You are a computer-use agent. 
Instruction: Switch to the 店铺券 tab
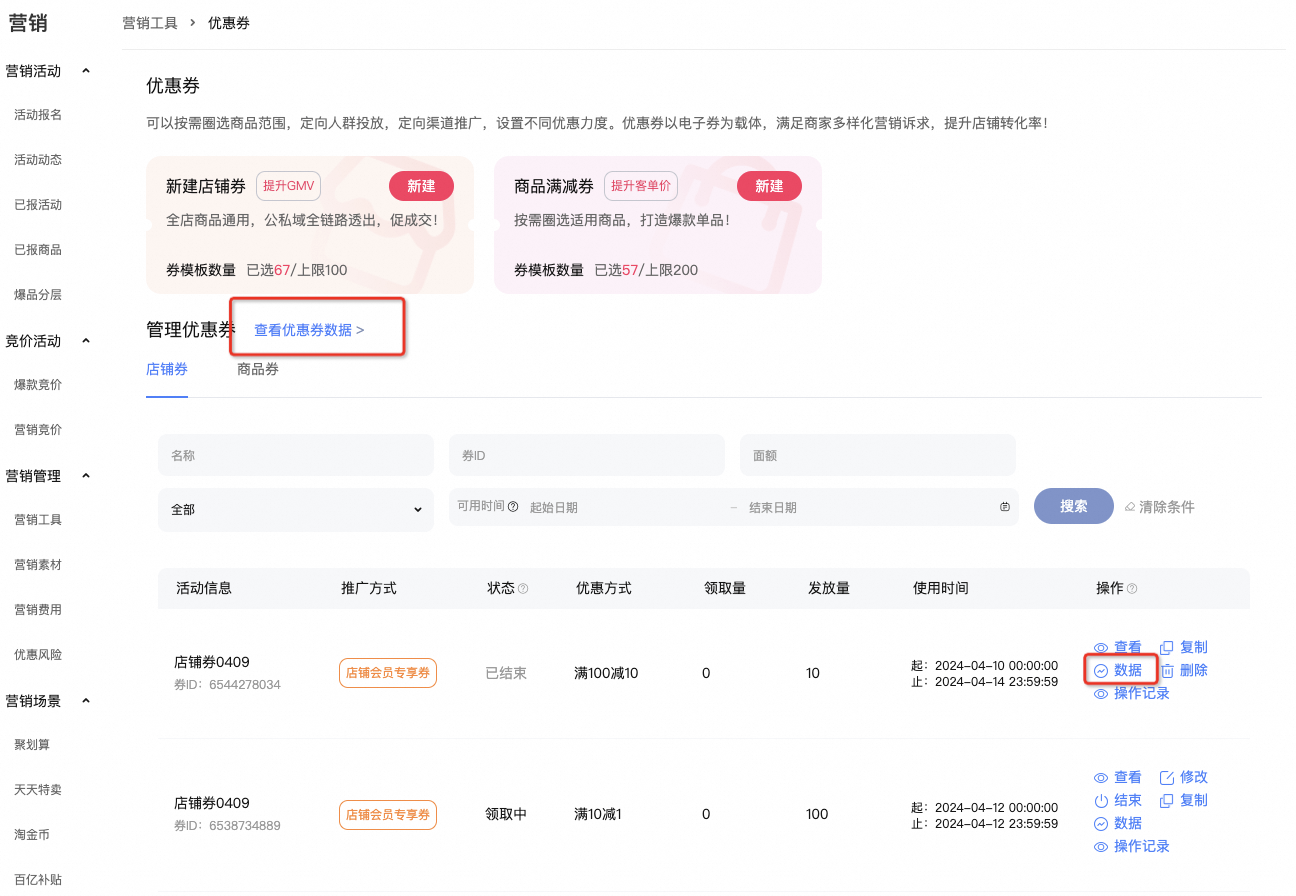pos(167,369)
